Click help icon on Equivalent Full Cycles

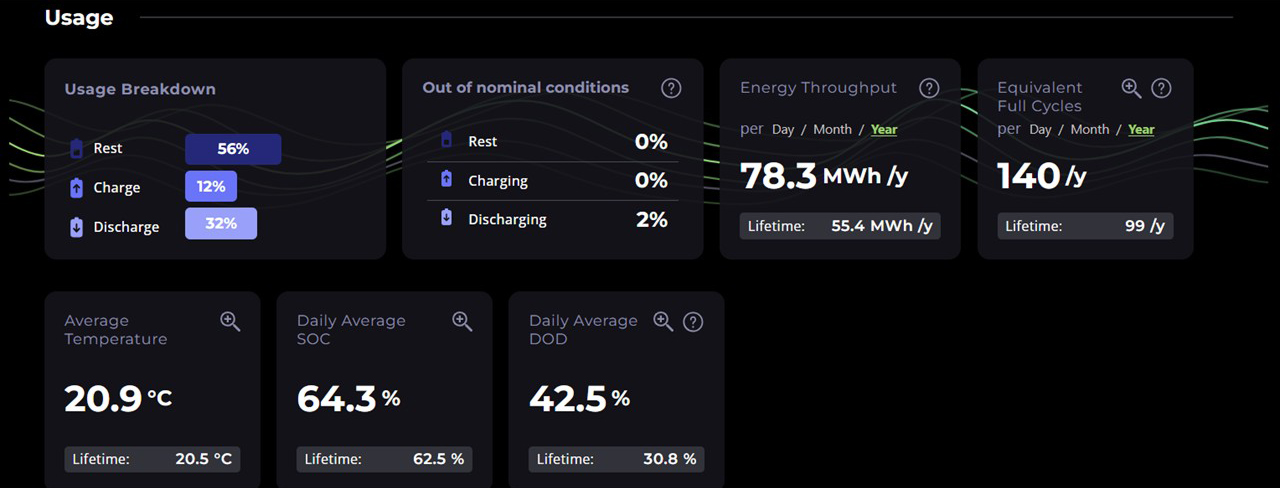(1161, 88)
